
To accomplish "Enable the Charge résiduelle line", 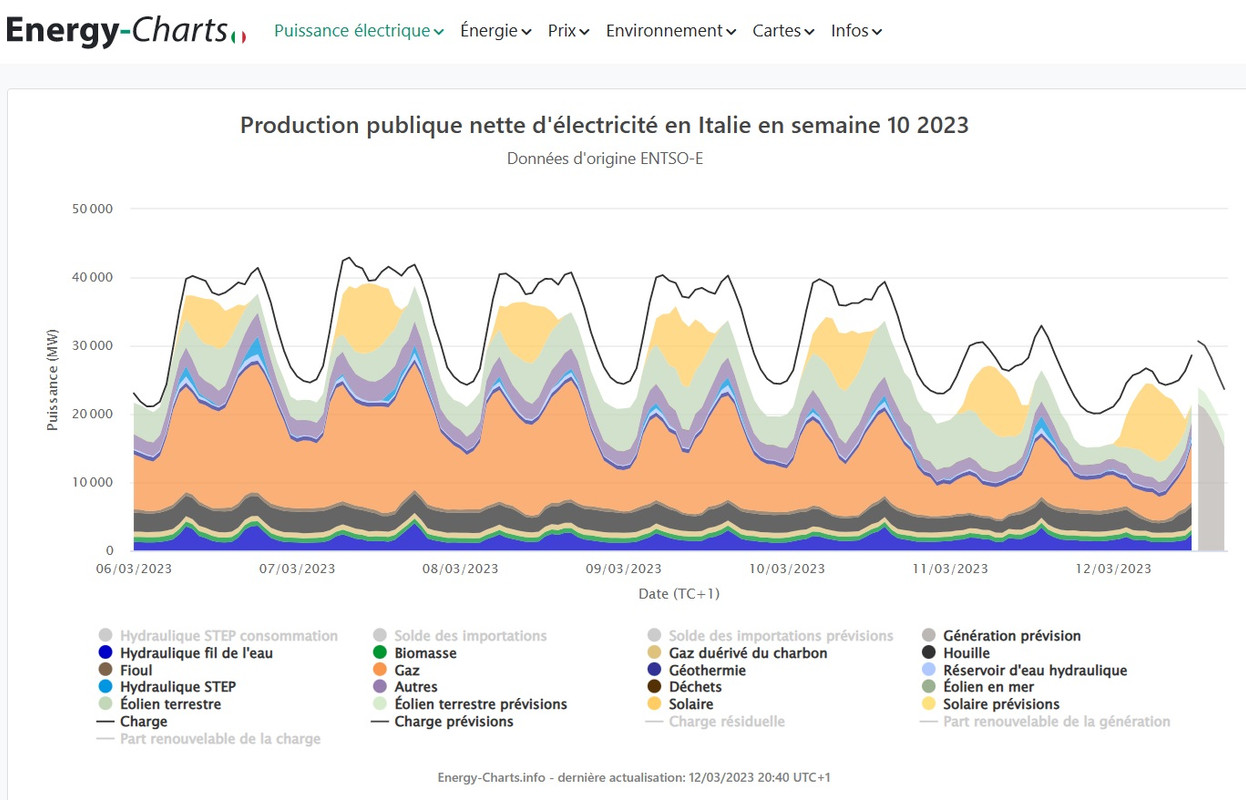I will click(715, 721).
